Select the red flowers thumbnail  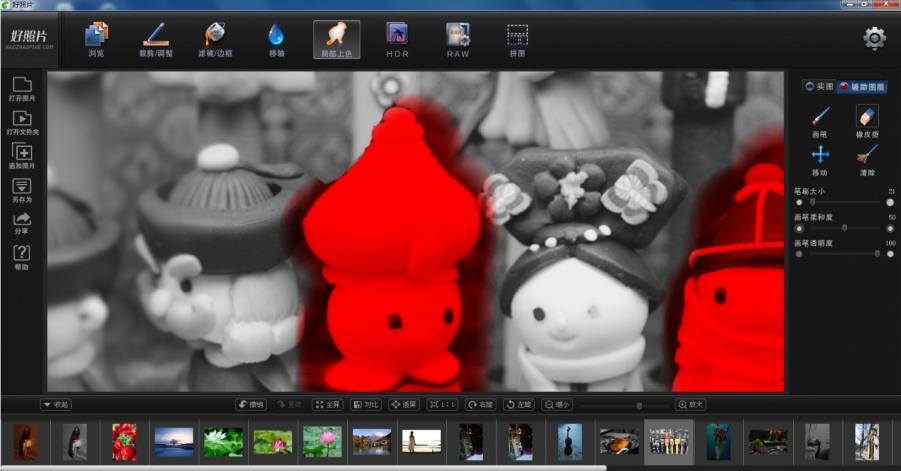pos(124,441)
